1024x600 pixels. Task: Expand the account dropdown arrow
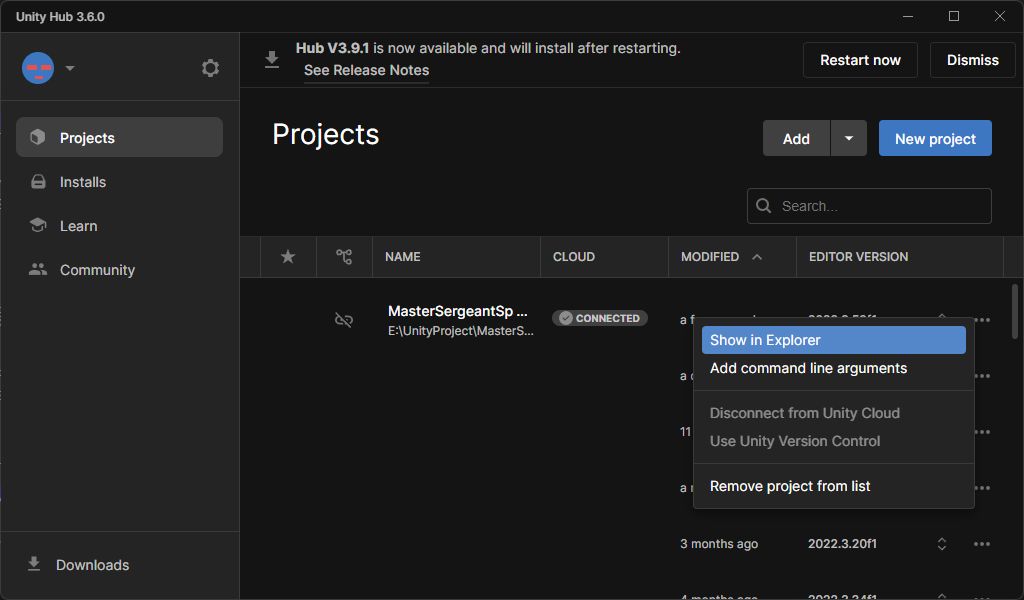tap(70, 68)
